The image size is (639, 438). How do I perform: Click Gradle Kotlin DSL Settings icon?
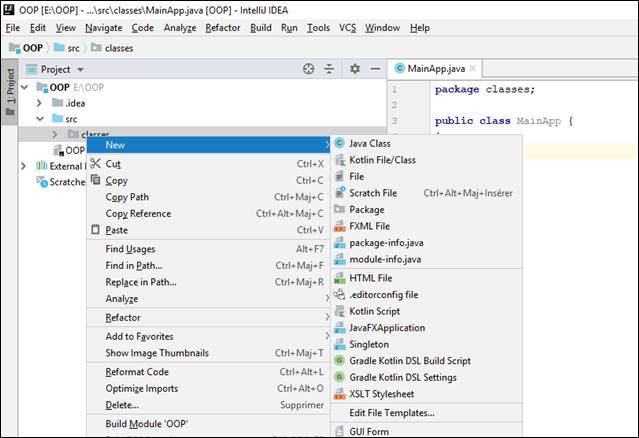click(339, 377)
